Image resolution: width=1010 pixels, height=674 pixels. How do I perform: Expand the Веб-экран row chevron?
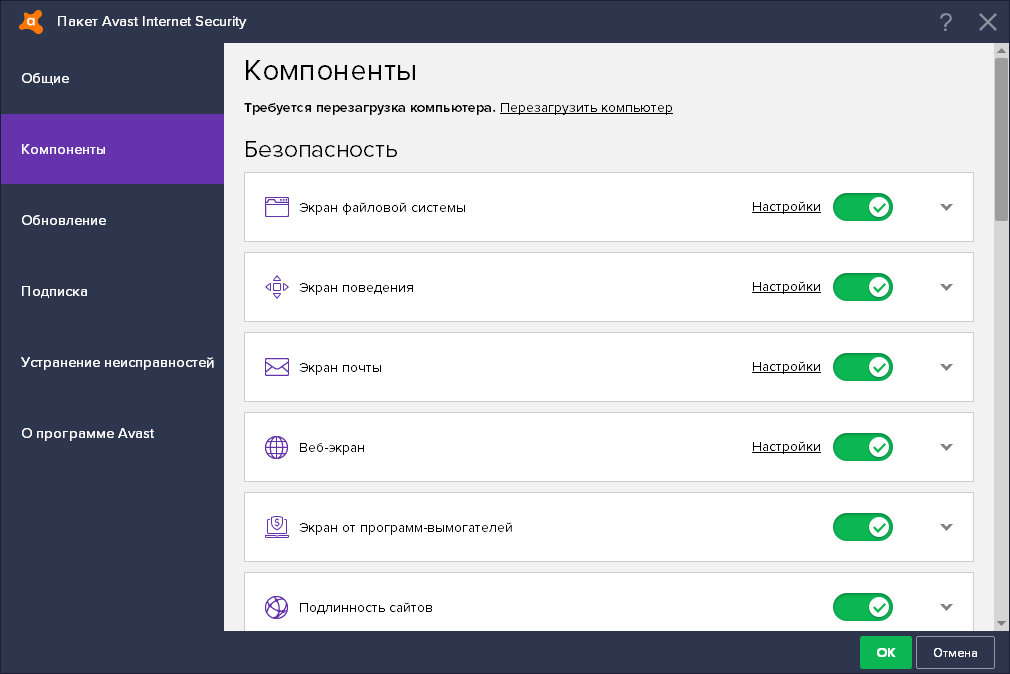(x=946, y=447)
